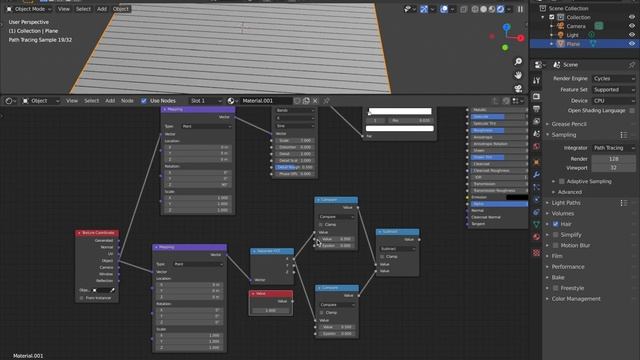Screen dimensions: 640x360
Task: Open the node editor Add menu
Action: [110, 101]
